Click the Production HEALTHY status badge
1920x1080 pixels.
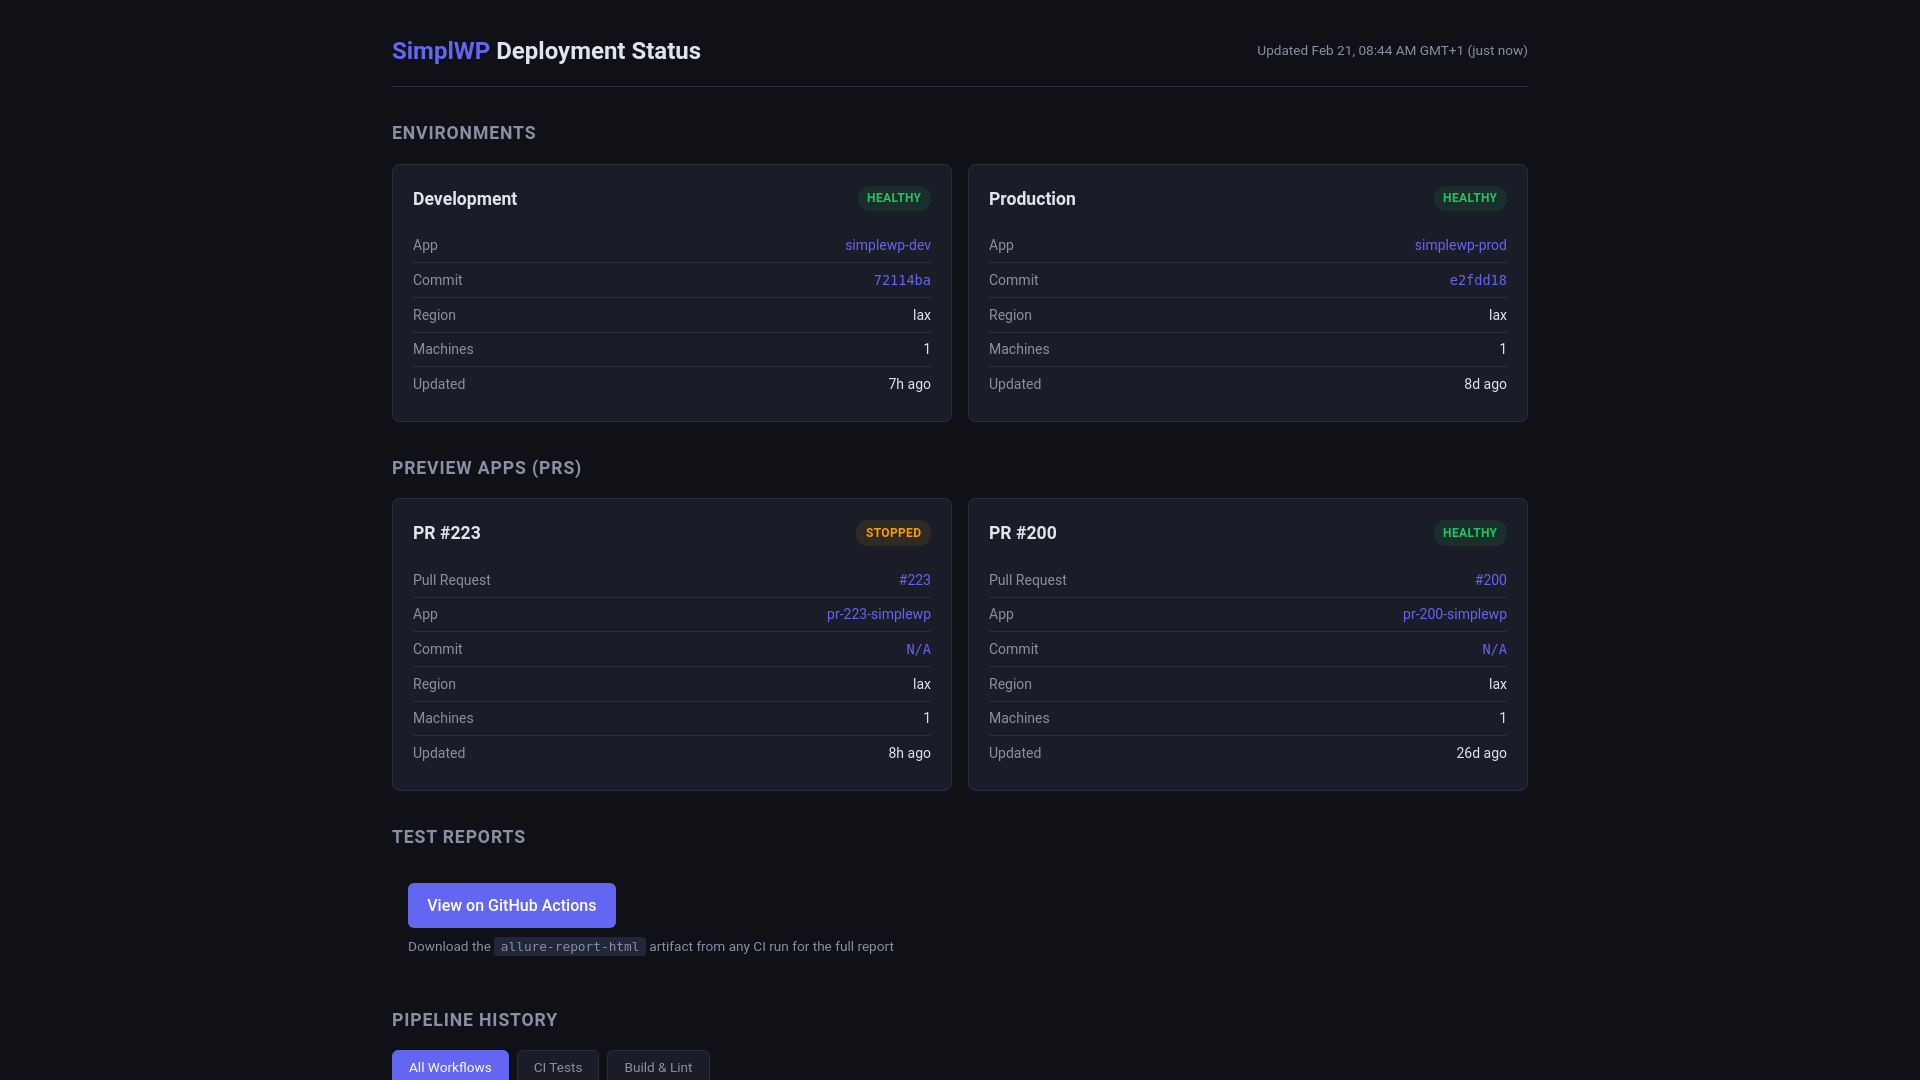(1470, 198)
